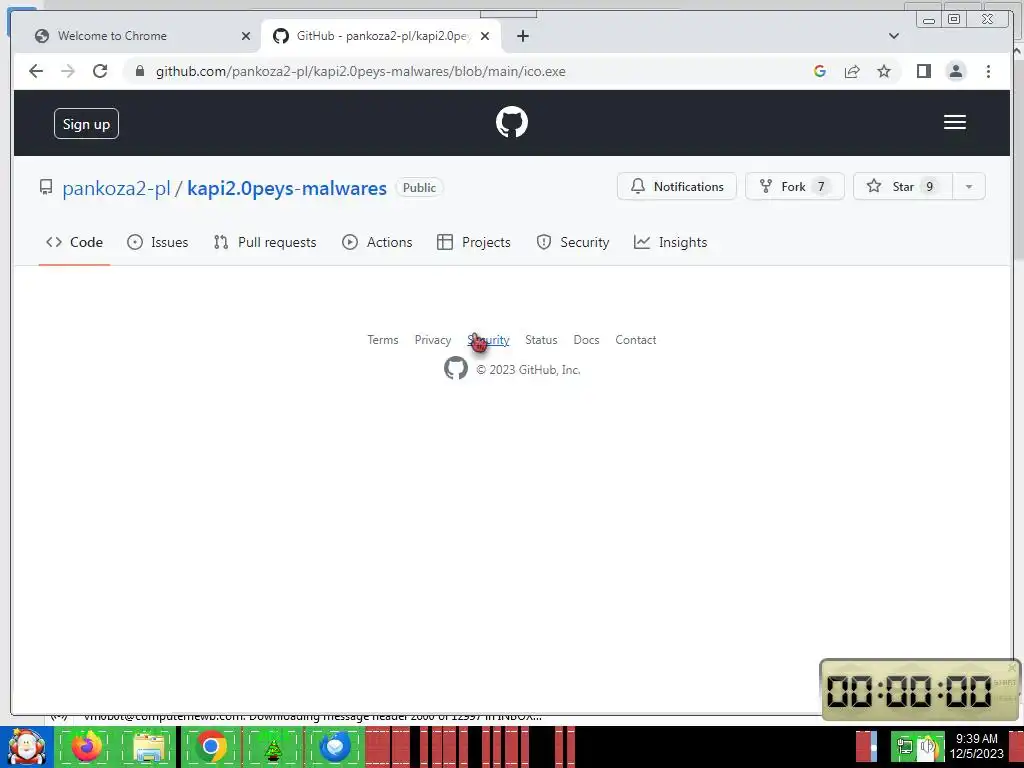
Task: Open kapi2.0peys-malwares repository link
Action: [x=287, y=188]
